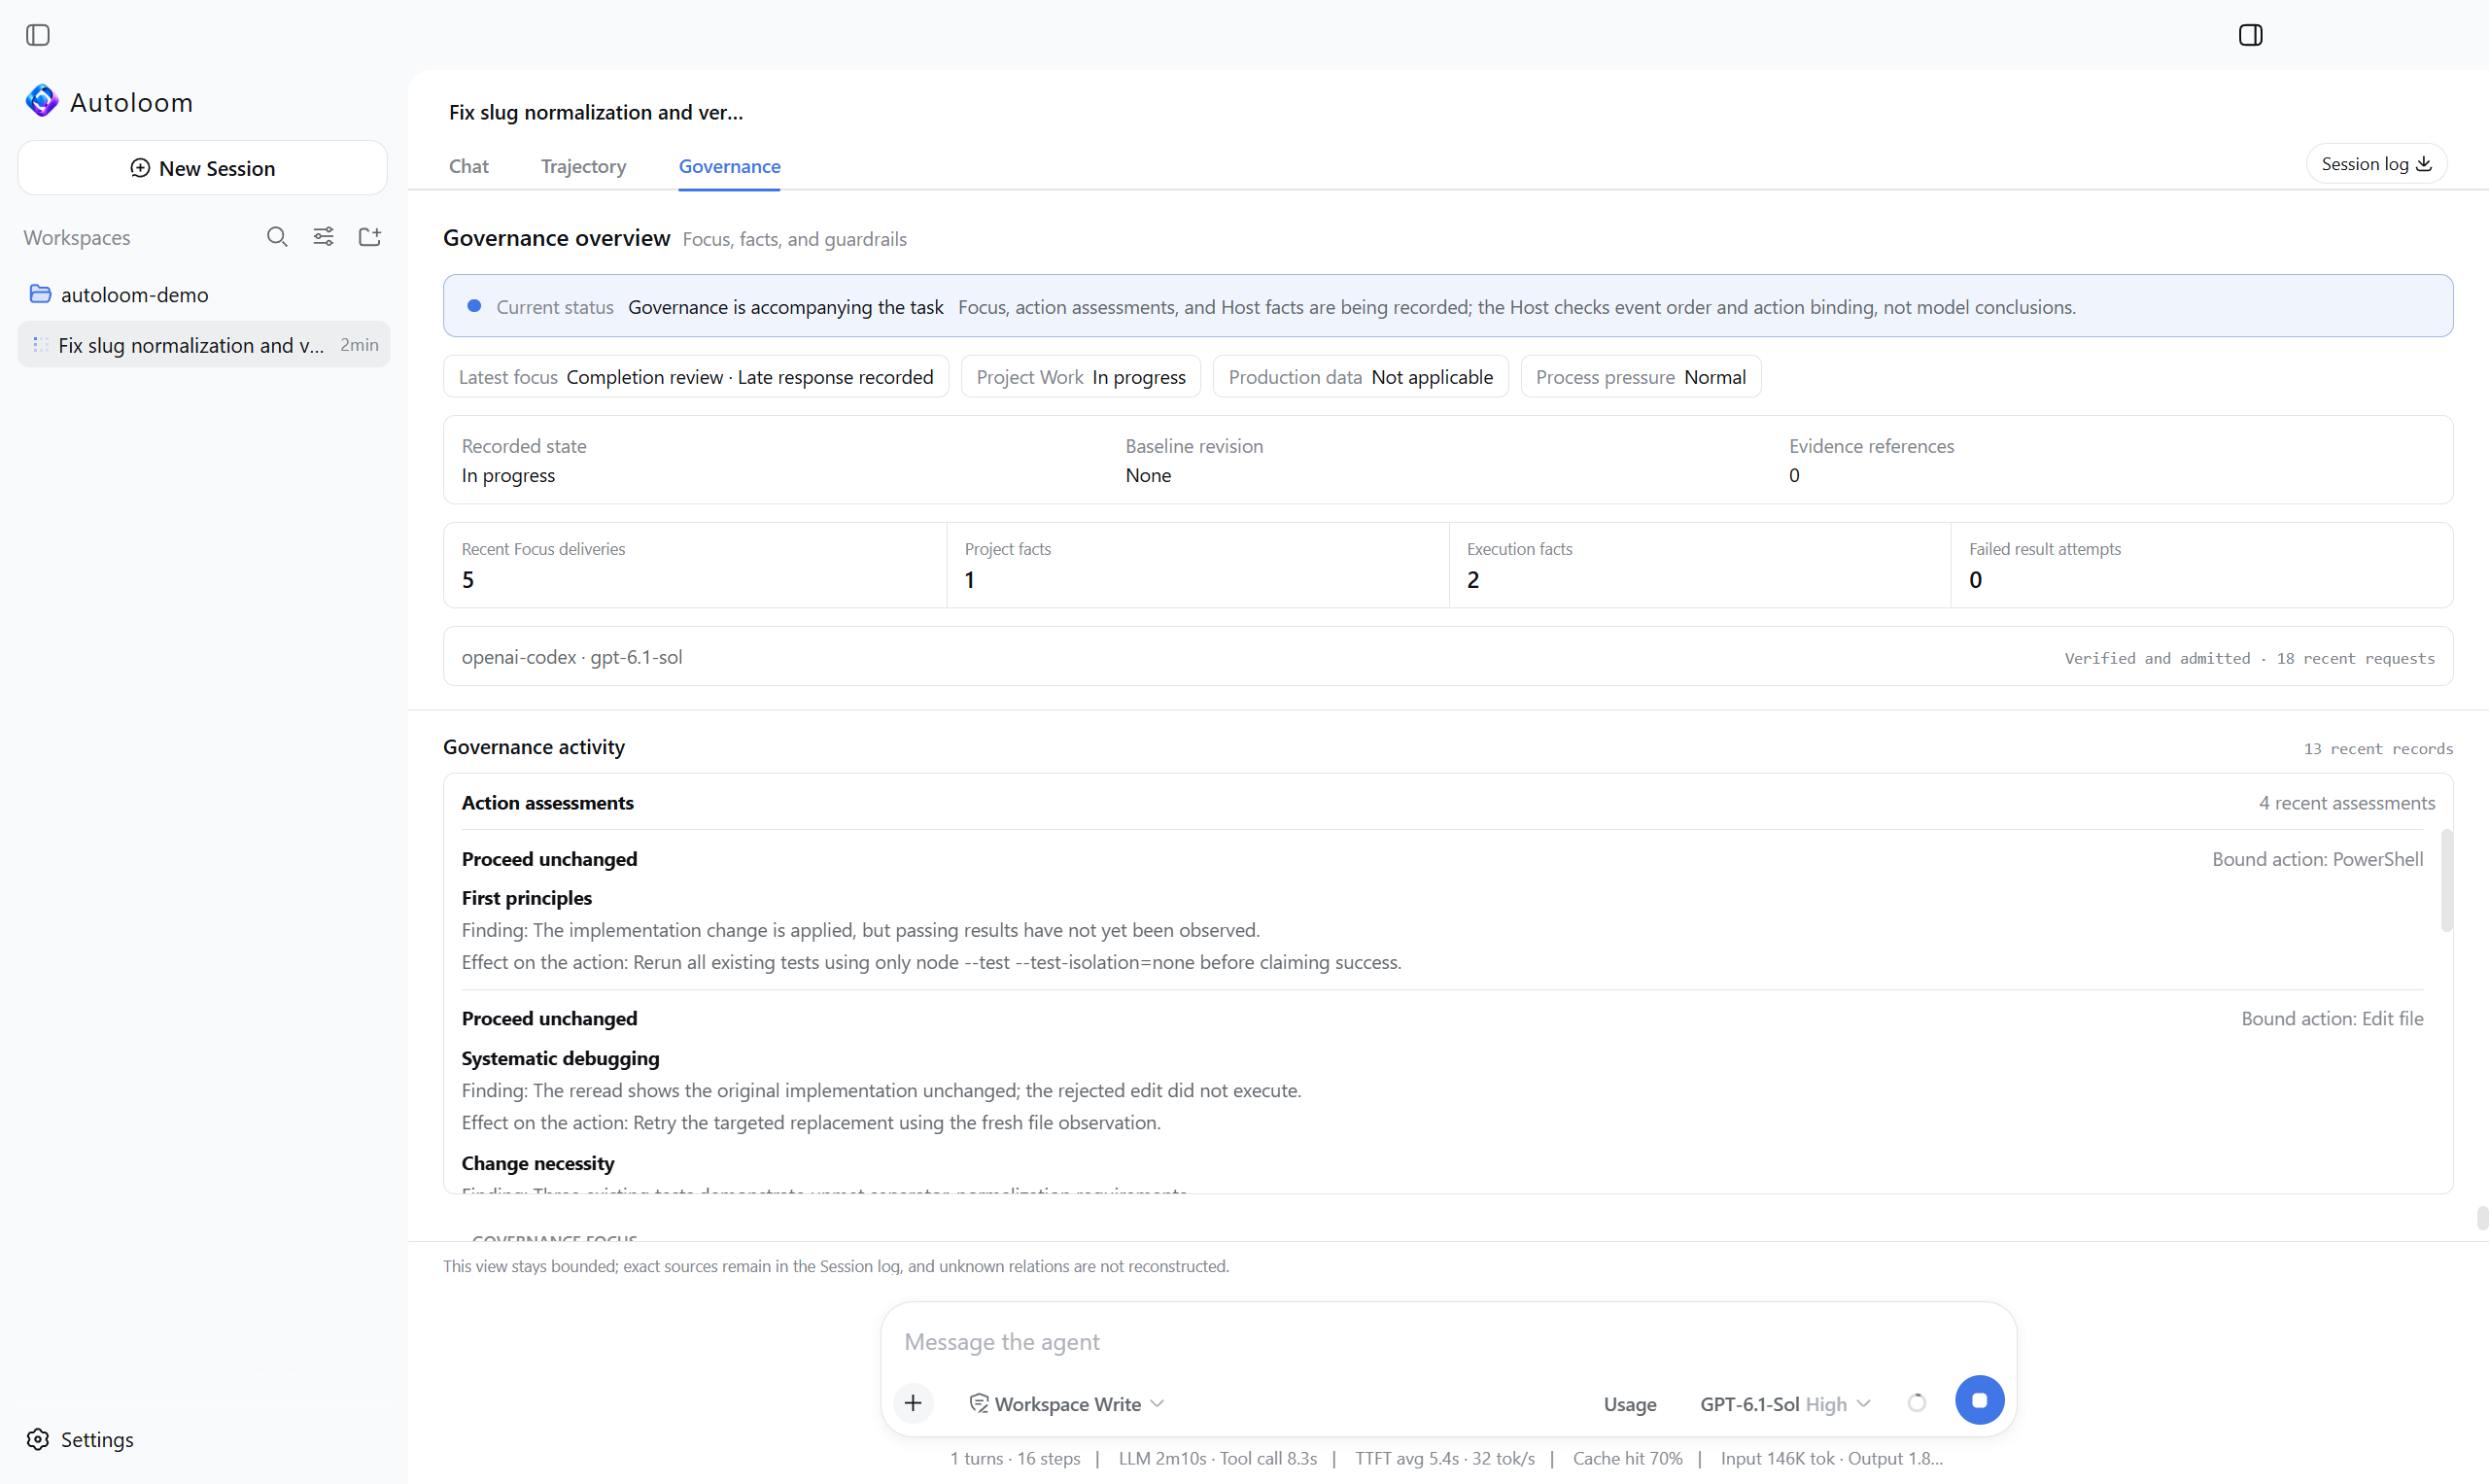
Task: Open GPT-6.1-Sol High model dropdown
Action: 1785,1404
